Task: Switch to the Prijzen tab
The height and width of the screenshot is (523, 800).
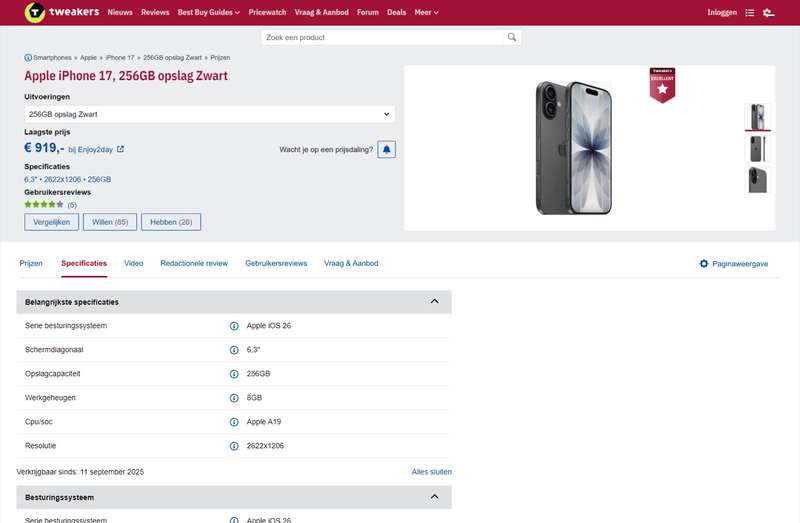Action: [31, 263]
